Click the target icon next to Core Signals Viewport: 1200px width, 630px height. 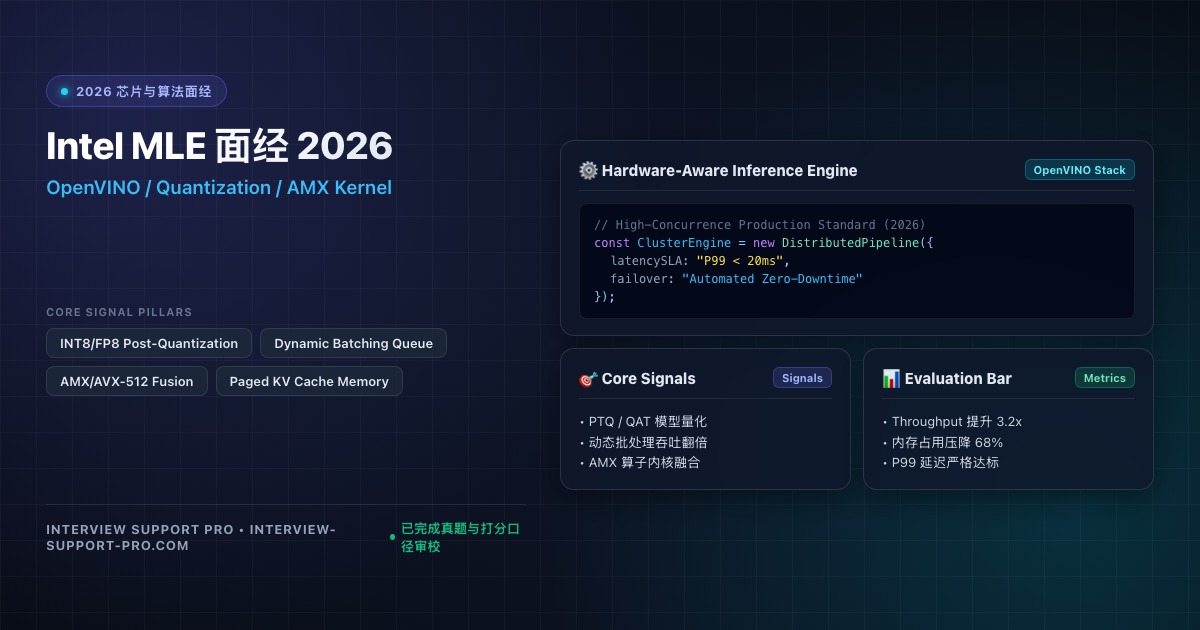coord(588,379)
